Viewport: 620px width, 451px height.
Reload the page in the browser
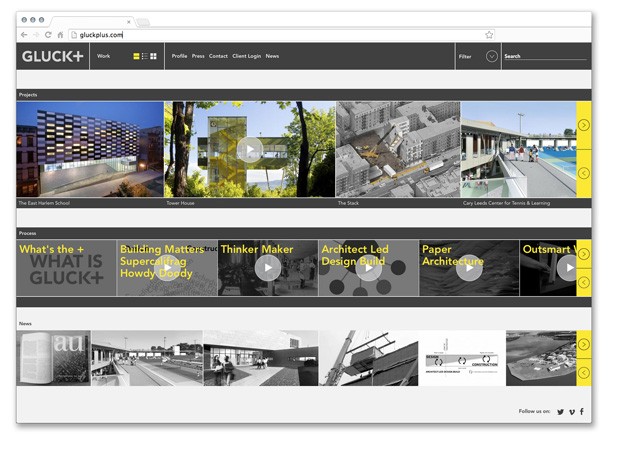click(x=48, y=35)
